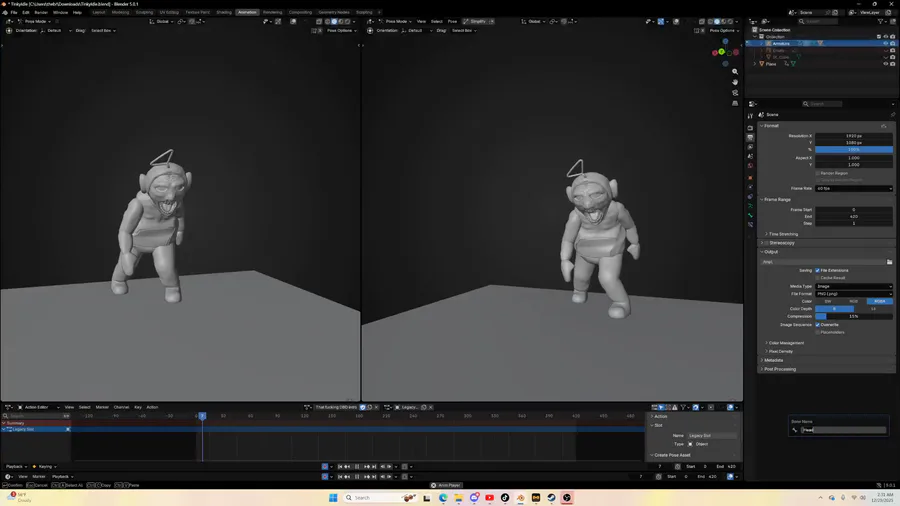
Task: Hide the Collection in viewports
Action: click(886, 37)
